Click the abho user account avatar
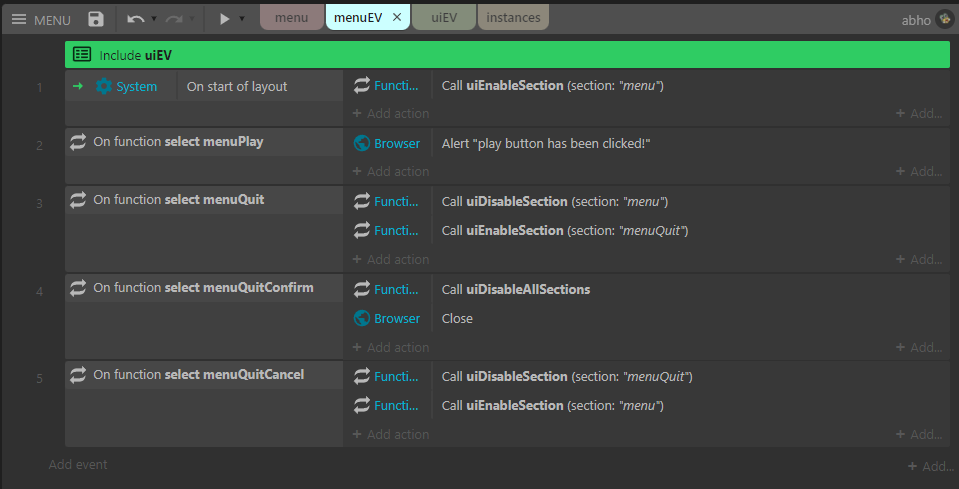This screenshot has width=959, height=489. [943, 19]
